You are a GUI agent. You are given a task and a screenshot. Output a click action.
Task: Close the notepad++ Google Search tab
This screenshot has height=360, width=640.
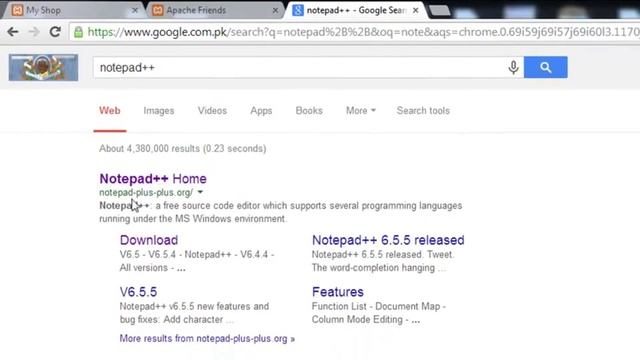click(416, 10)
